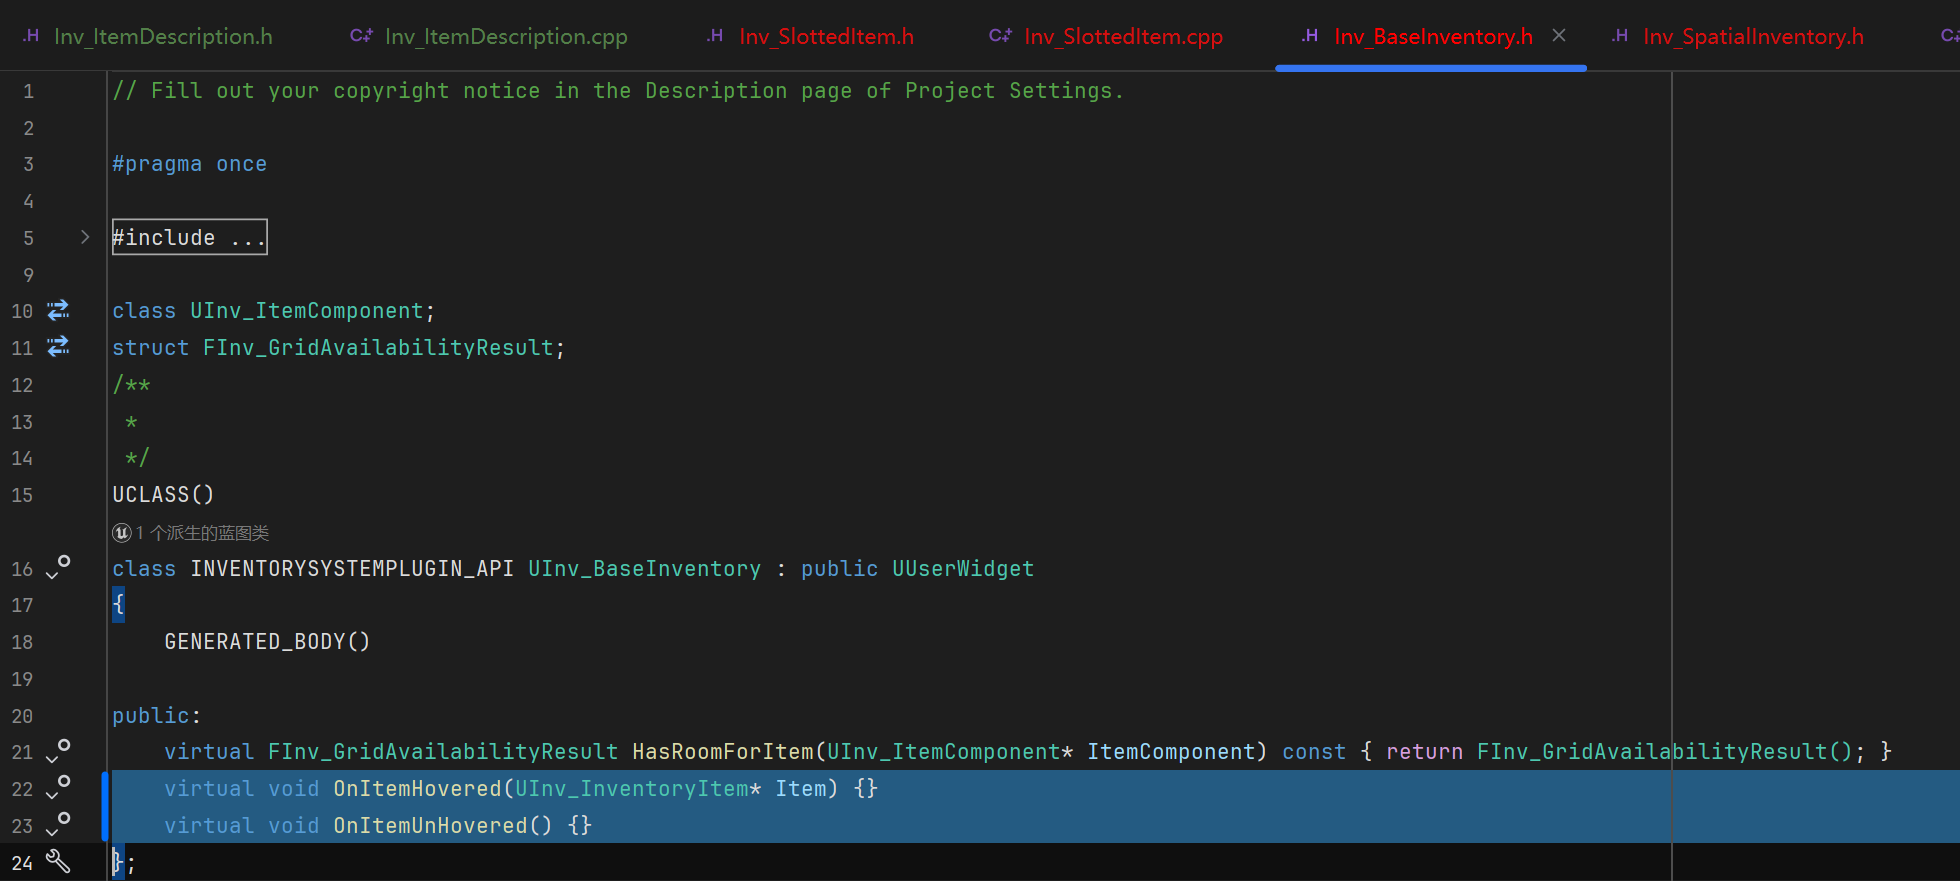This screenshot has height=881, width=1960.
Task: Click the Unreal icon in blueprint hint
Action: [x=122, y=533]
